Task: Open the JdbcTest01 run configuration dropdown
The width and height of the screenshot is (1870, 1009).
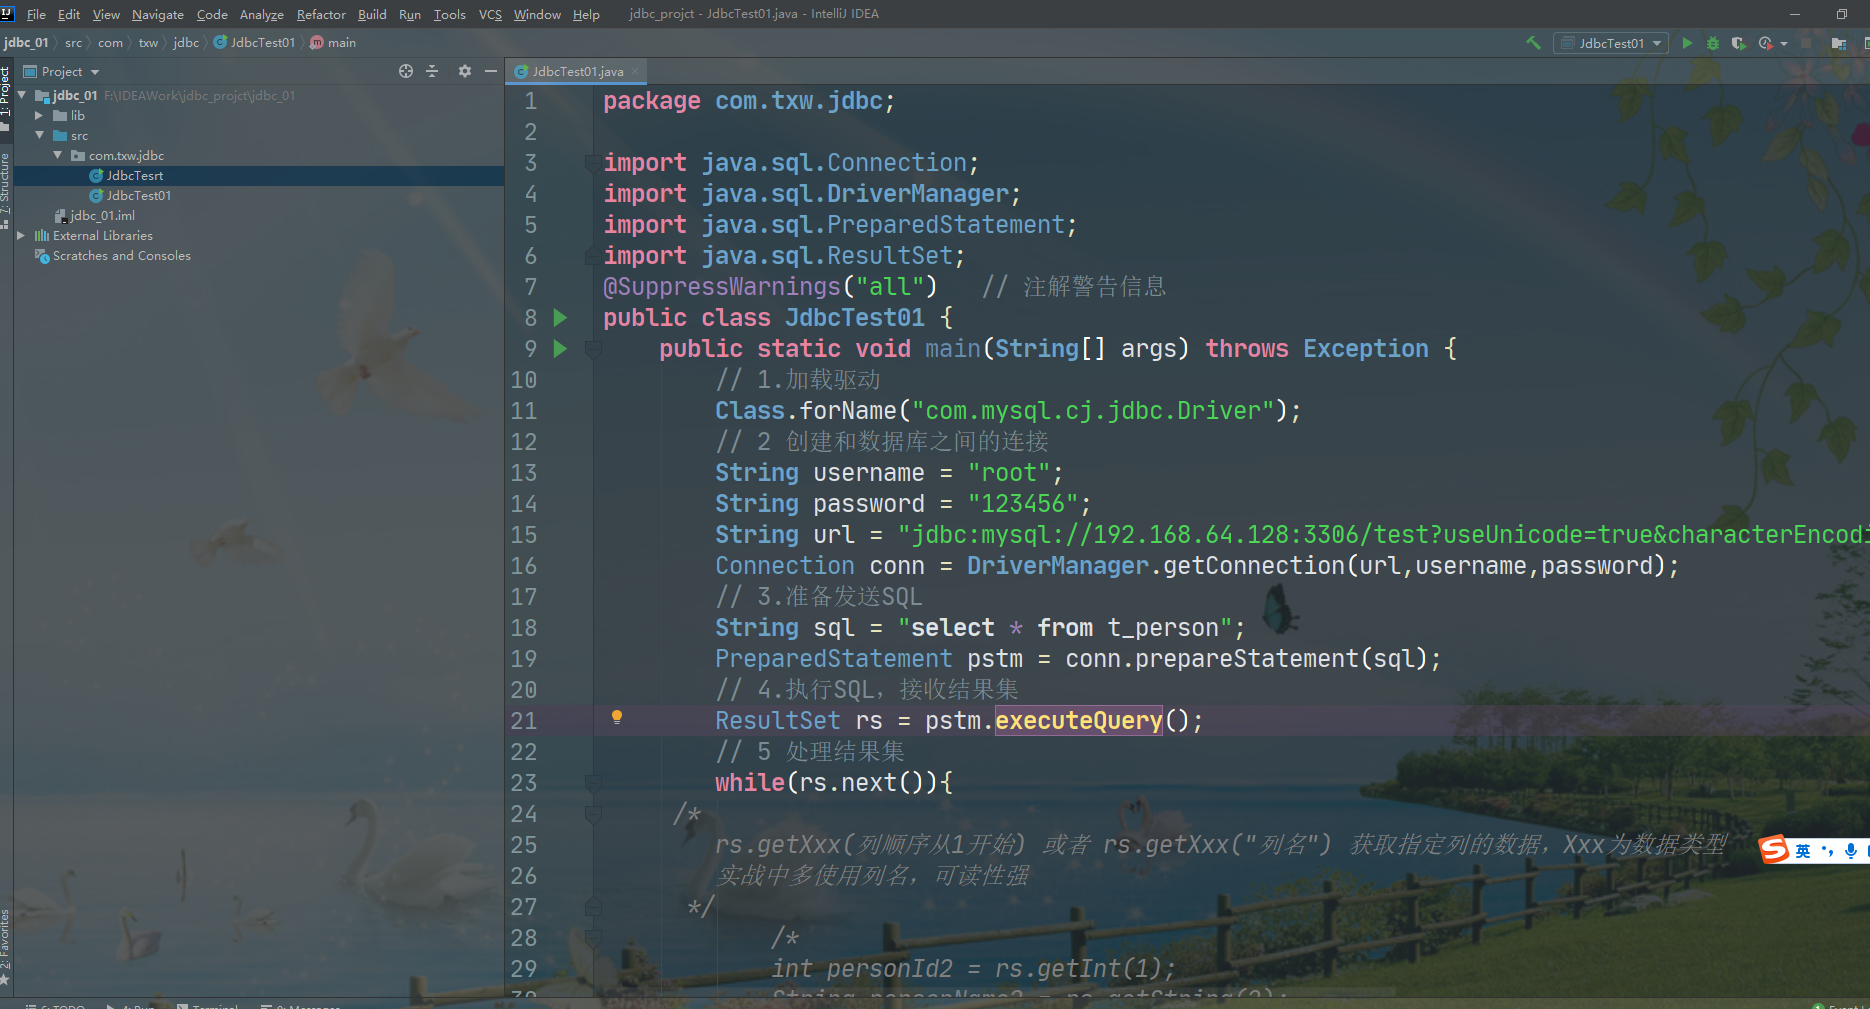Action: click(x=1611, y=43)
